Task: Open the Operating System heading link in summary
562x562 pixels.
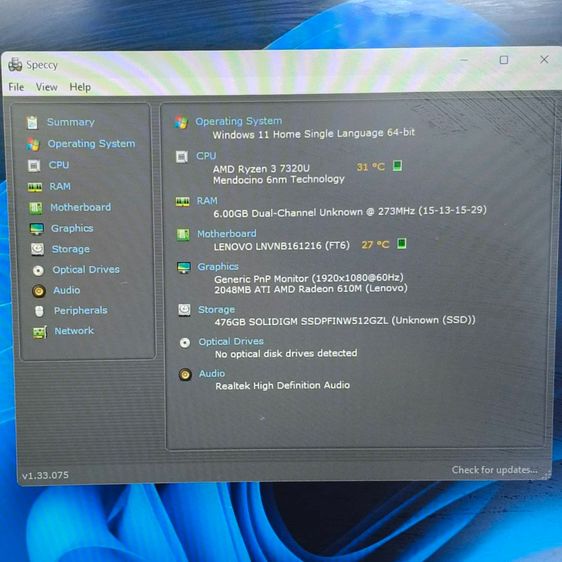Action: 239,121
